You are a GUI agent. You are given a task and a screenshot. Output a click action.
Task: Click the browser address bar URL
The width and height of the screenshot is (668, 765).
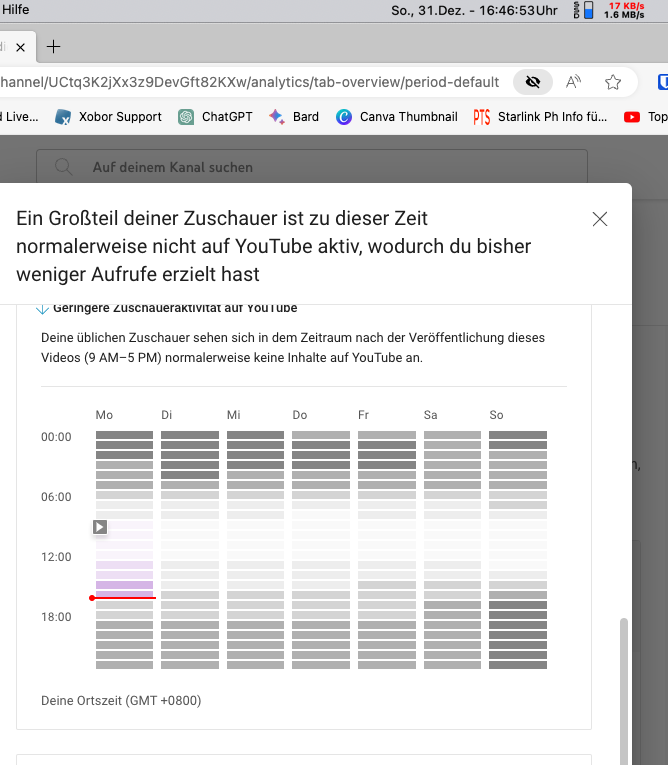point(250,82)
